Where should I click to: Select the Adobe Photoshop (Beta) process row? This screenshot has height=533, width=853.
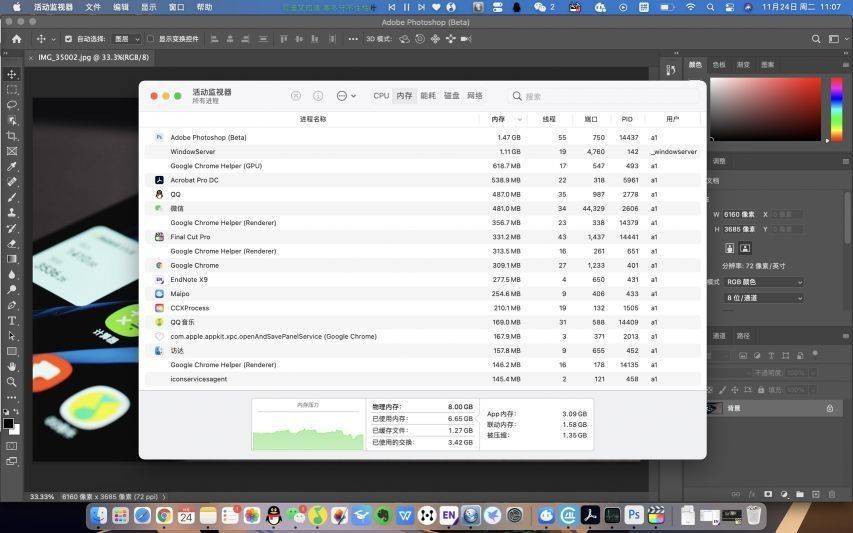[x=423, y=138]
